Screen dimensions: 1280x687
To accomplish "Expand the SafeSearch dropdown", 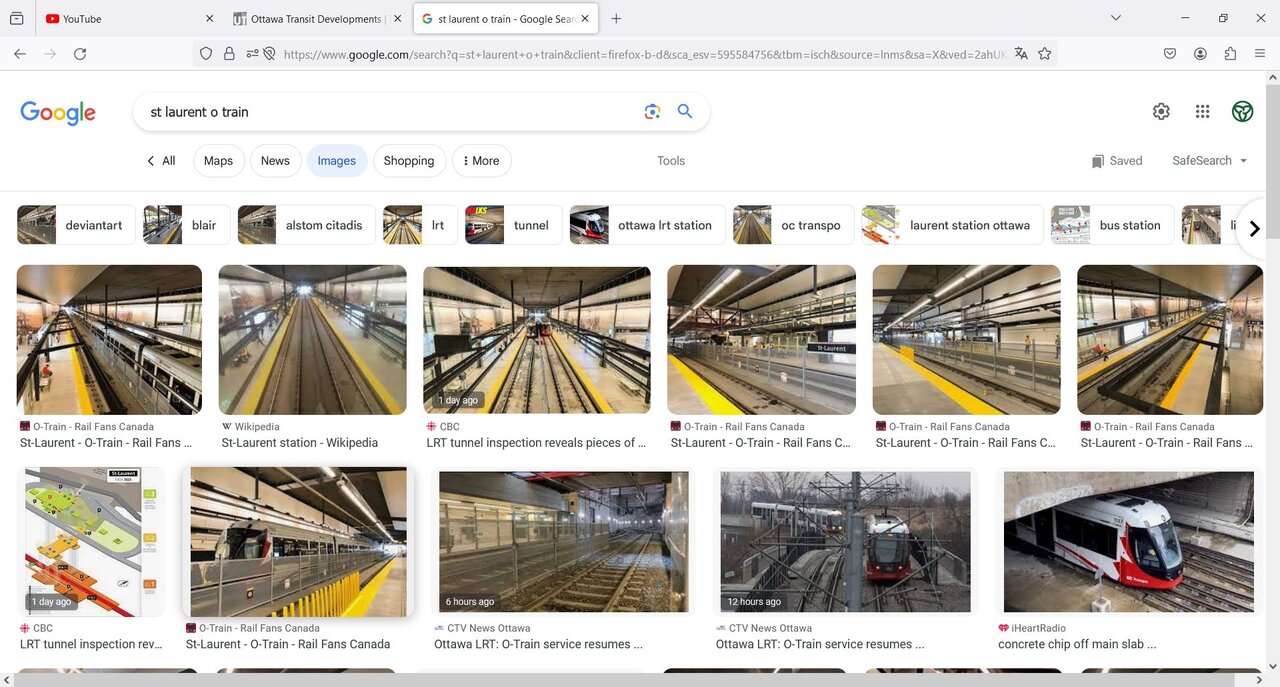I will [x=1210, y=161].
